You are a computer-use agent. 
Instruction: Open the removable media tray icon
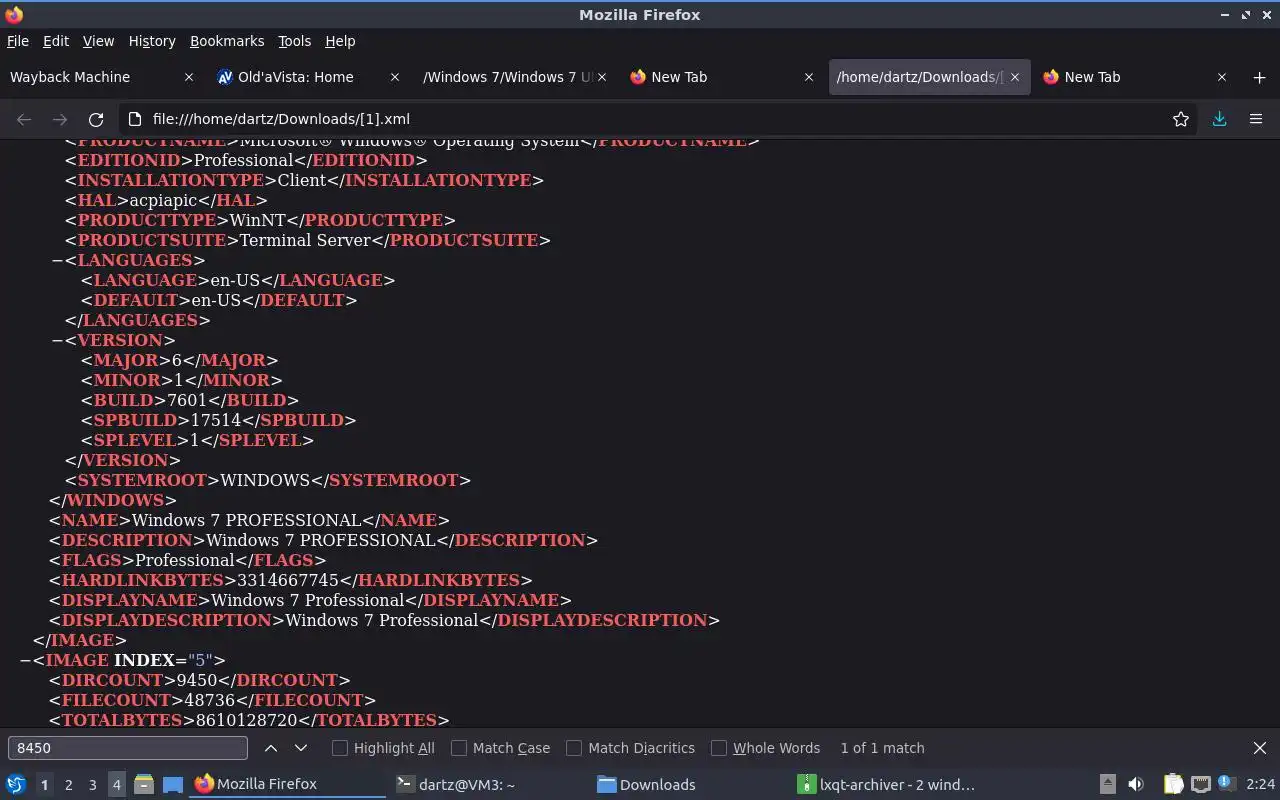pos(1108,784)
